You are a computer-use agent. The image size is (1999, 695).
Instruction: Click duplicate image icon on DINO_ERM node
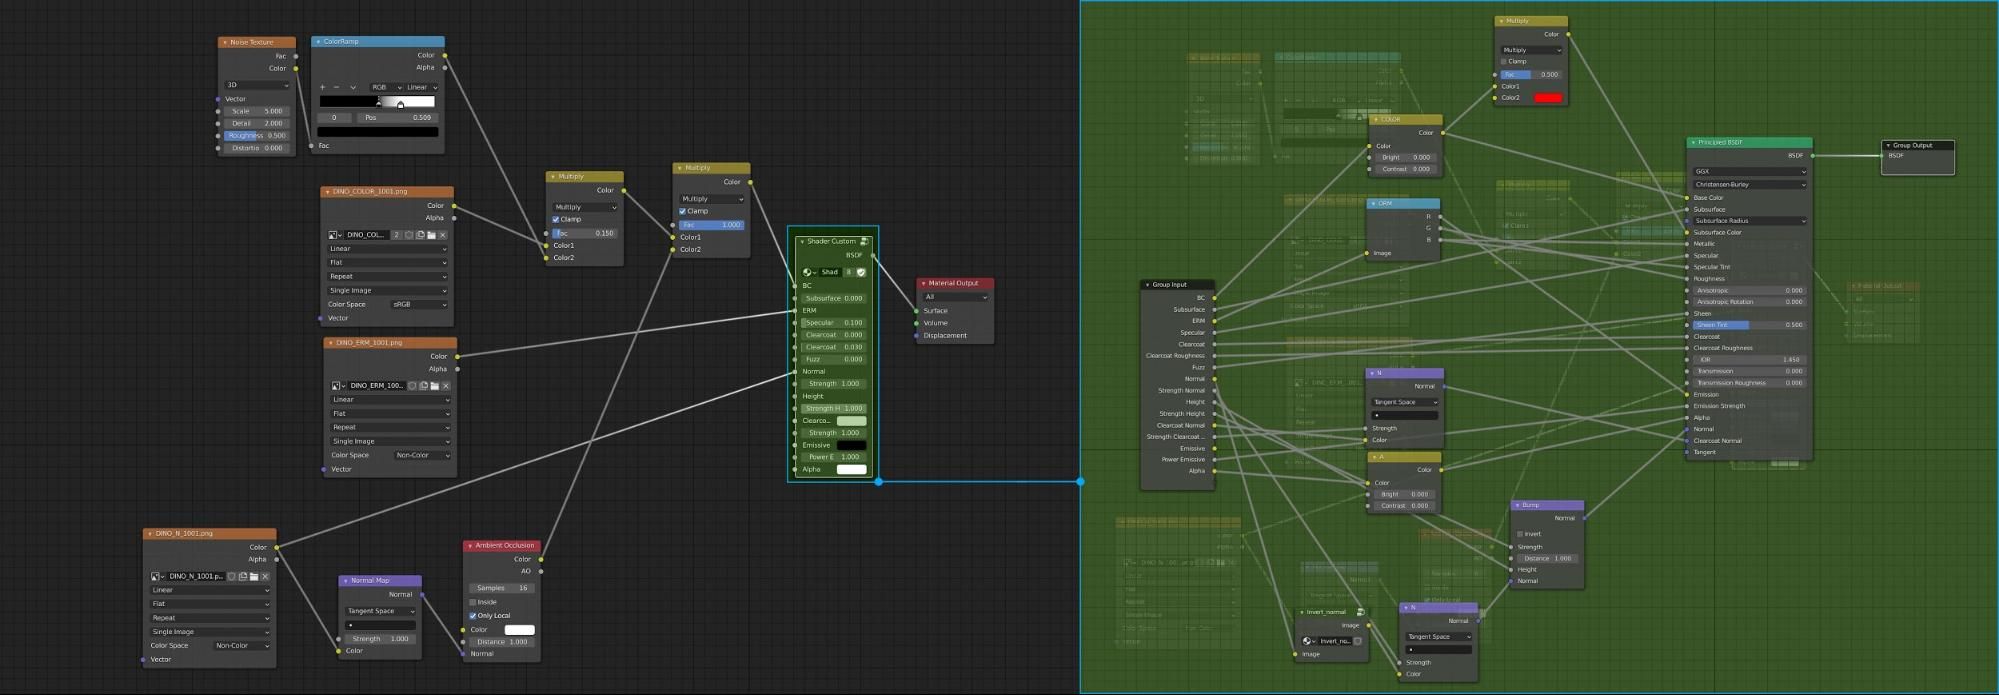423,386
